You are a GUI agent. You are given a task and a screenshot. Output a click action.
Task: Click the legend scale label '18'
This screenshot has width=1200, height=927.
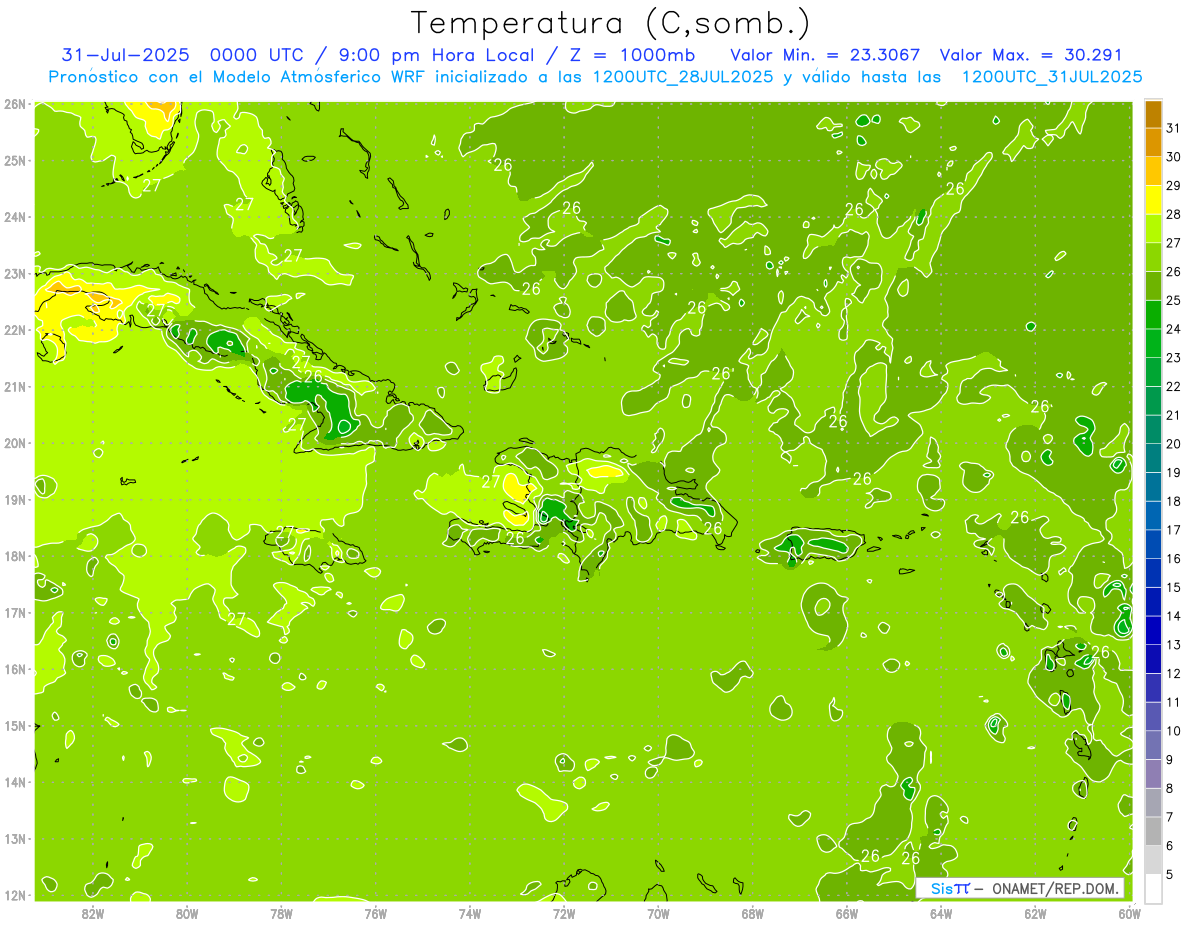1173,501
